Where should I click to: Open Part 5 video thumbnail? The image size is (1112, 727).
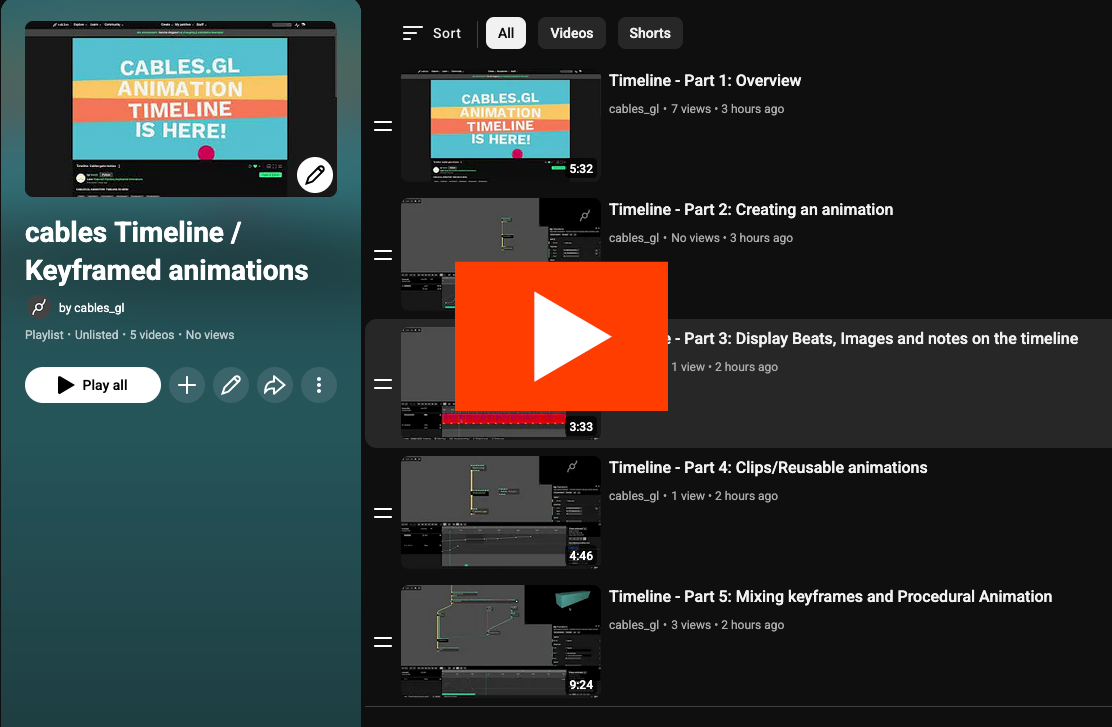point(500,641)
